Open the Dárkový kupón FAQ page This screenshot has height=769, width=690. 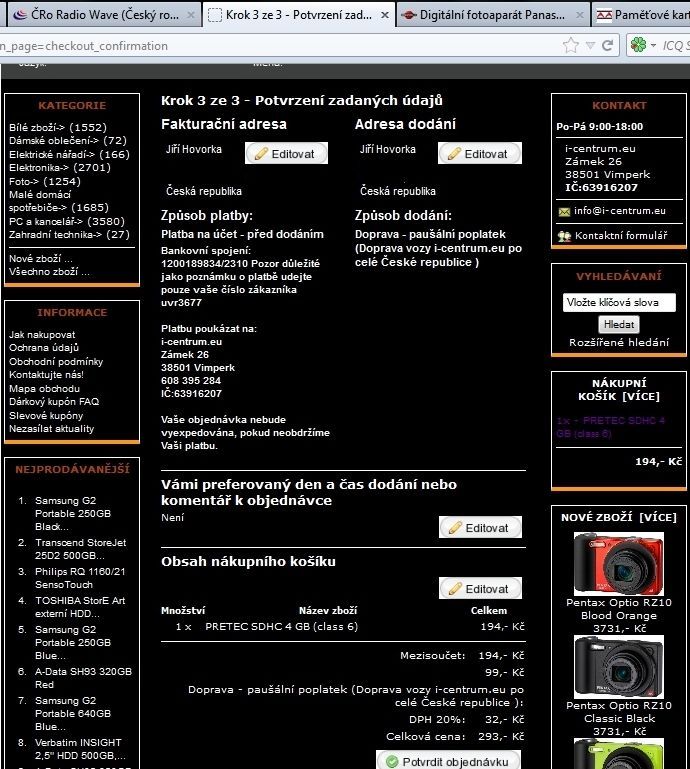pyautogui.click(x=54, y=402)
